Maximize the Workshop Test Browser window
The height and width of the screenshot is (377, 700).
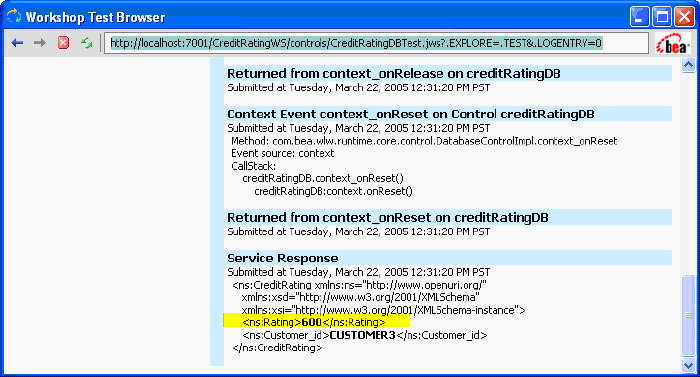(662, 17)
